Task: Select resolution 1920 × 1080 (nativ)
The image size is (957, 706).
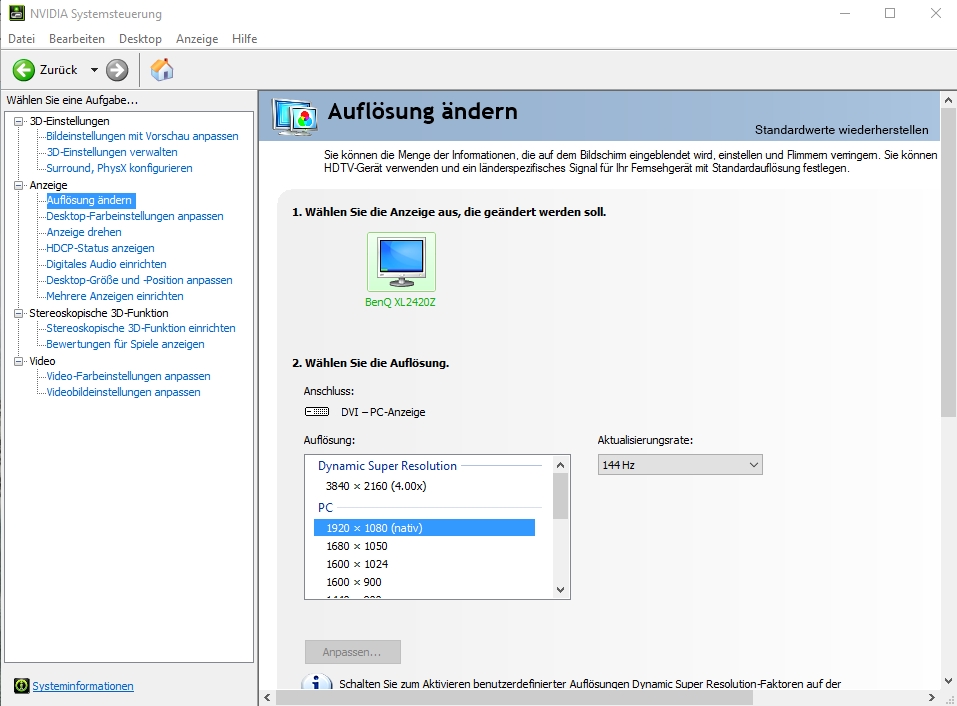Action: [x=424, y=528]
